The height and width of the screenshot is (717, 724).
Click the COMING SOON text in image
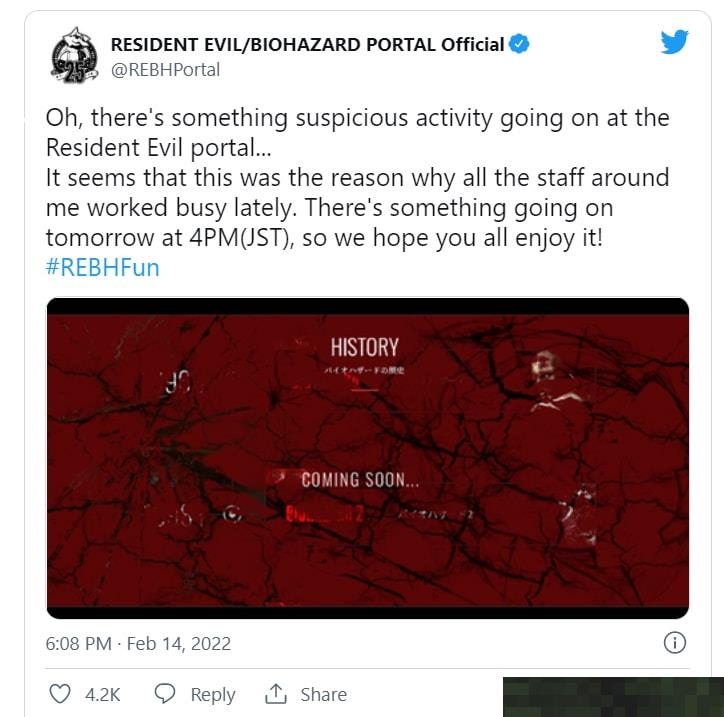(x=360, y=480)
